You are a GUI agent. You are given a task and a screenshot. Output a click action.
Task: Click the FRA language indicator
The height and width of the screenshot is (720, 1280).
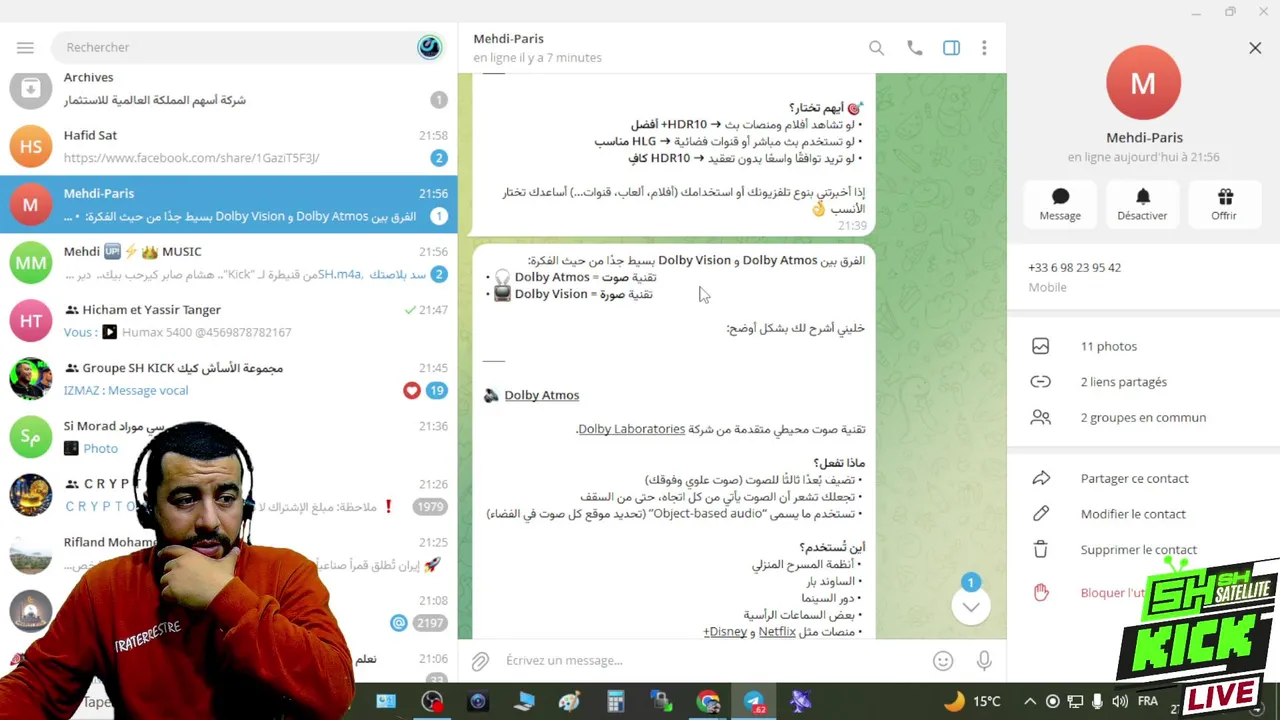pyautogui.click(x=1148, y=702)
